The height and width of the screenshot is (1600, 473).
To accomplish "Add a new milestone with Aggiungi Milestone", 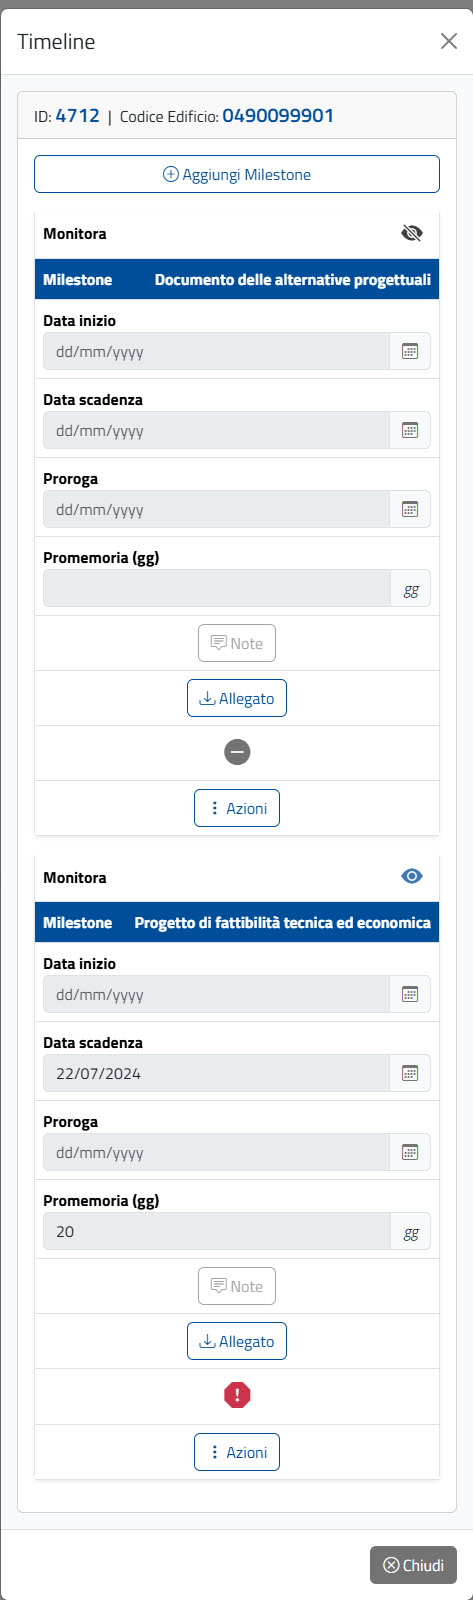I will click(x=237, y=174).
